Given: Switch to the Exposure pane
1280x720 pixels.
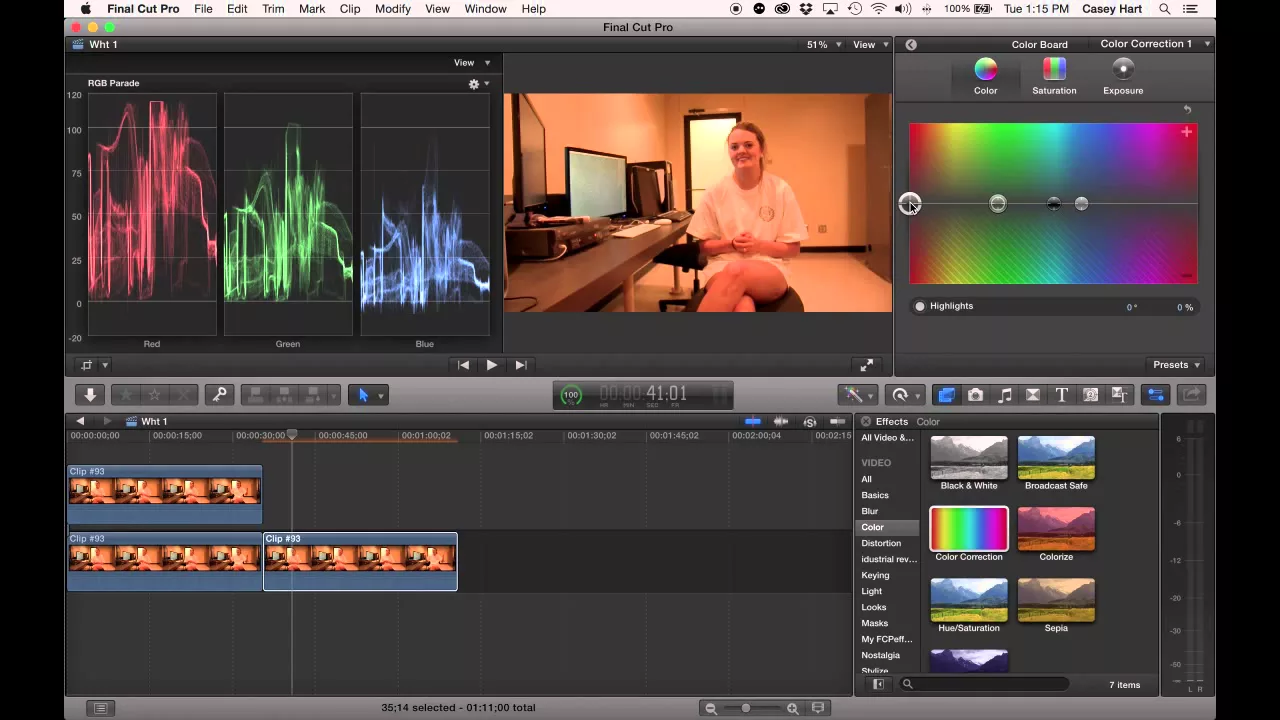Looking at the screenshot, I should (1123, 77).
